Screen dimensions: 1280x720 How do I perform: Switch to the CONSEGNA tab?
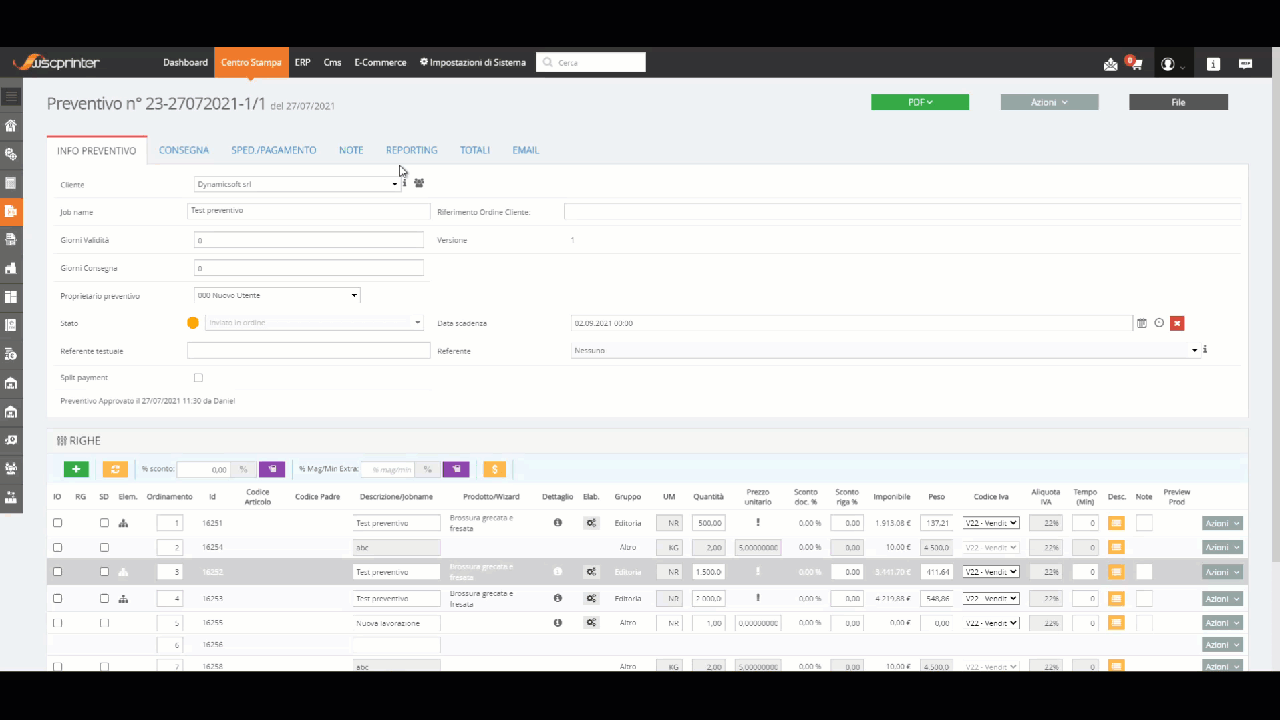pyautogui.click(x=184, y=150)
